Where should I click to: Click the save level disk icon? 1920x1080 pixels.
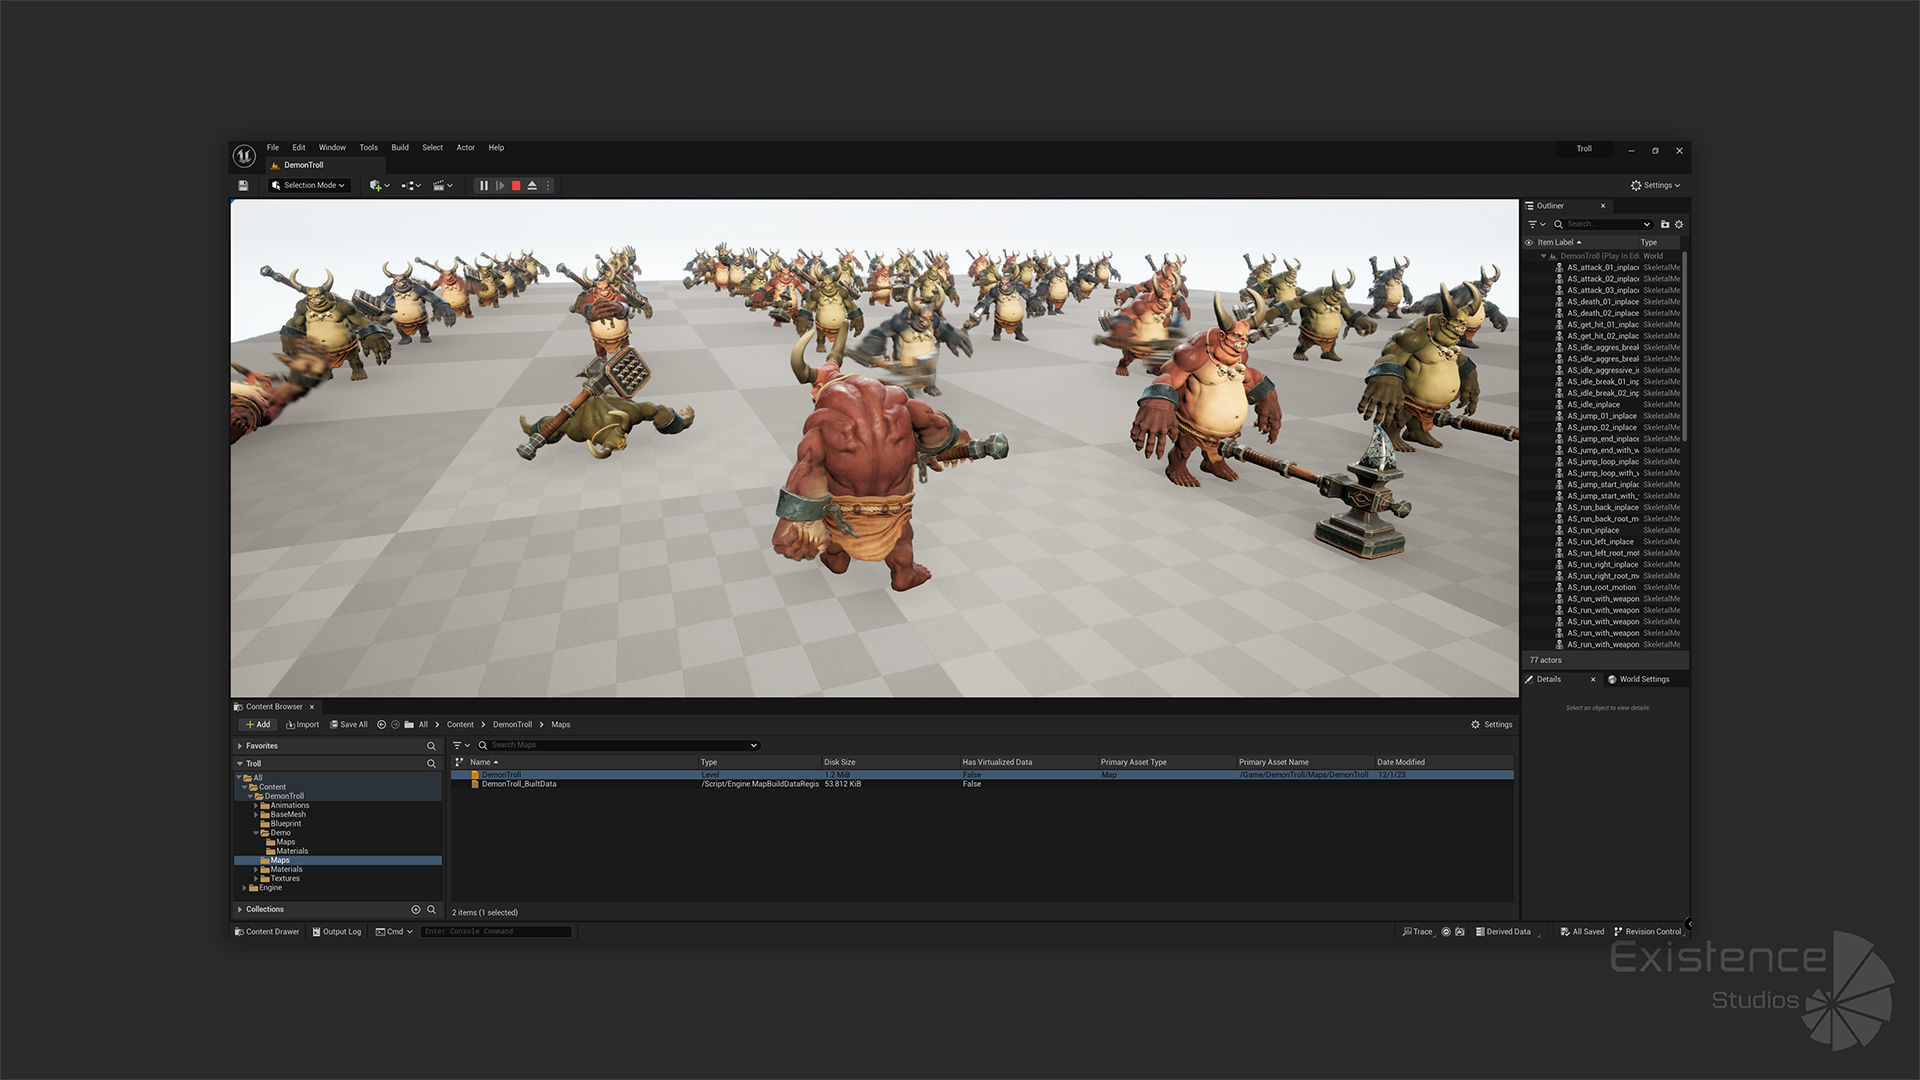tap(243, 186)
